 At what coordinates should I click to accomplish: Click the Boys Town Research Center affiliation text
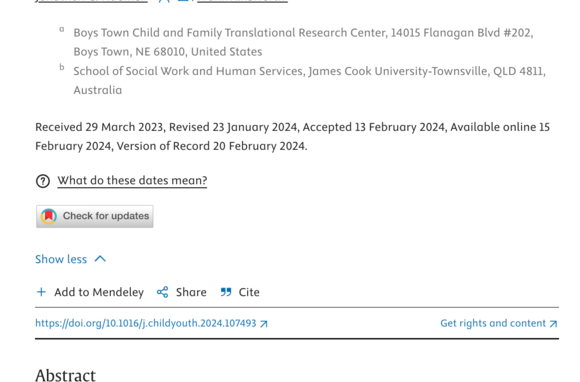[303, 42]
